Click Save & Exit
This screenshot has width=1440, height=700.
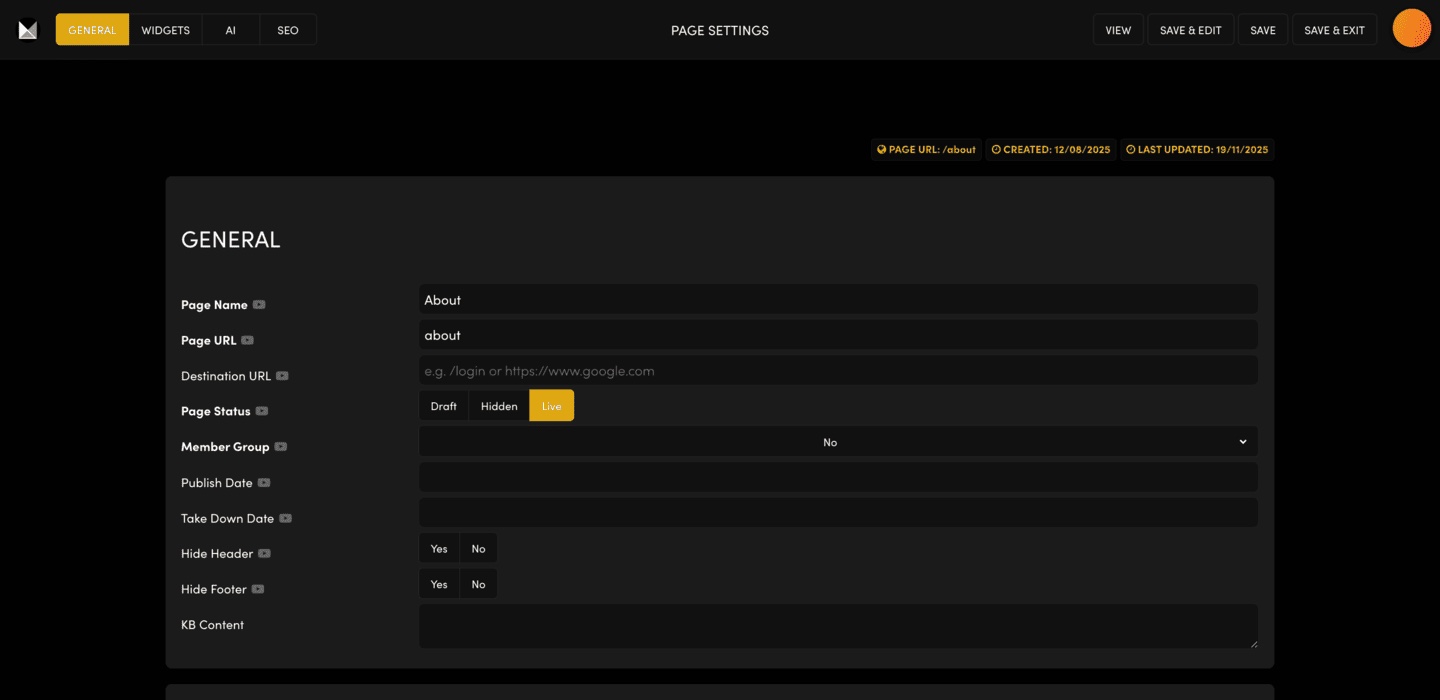click(x=1334, y=30)
